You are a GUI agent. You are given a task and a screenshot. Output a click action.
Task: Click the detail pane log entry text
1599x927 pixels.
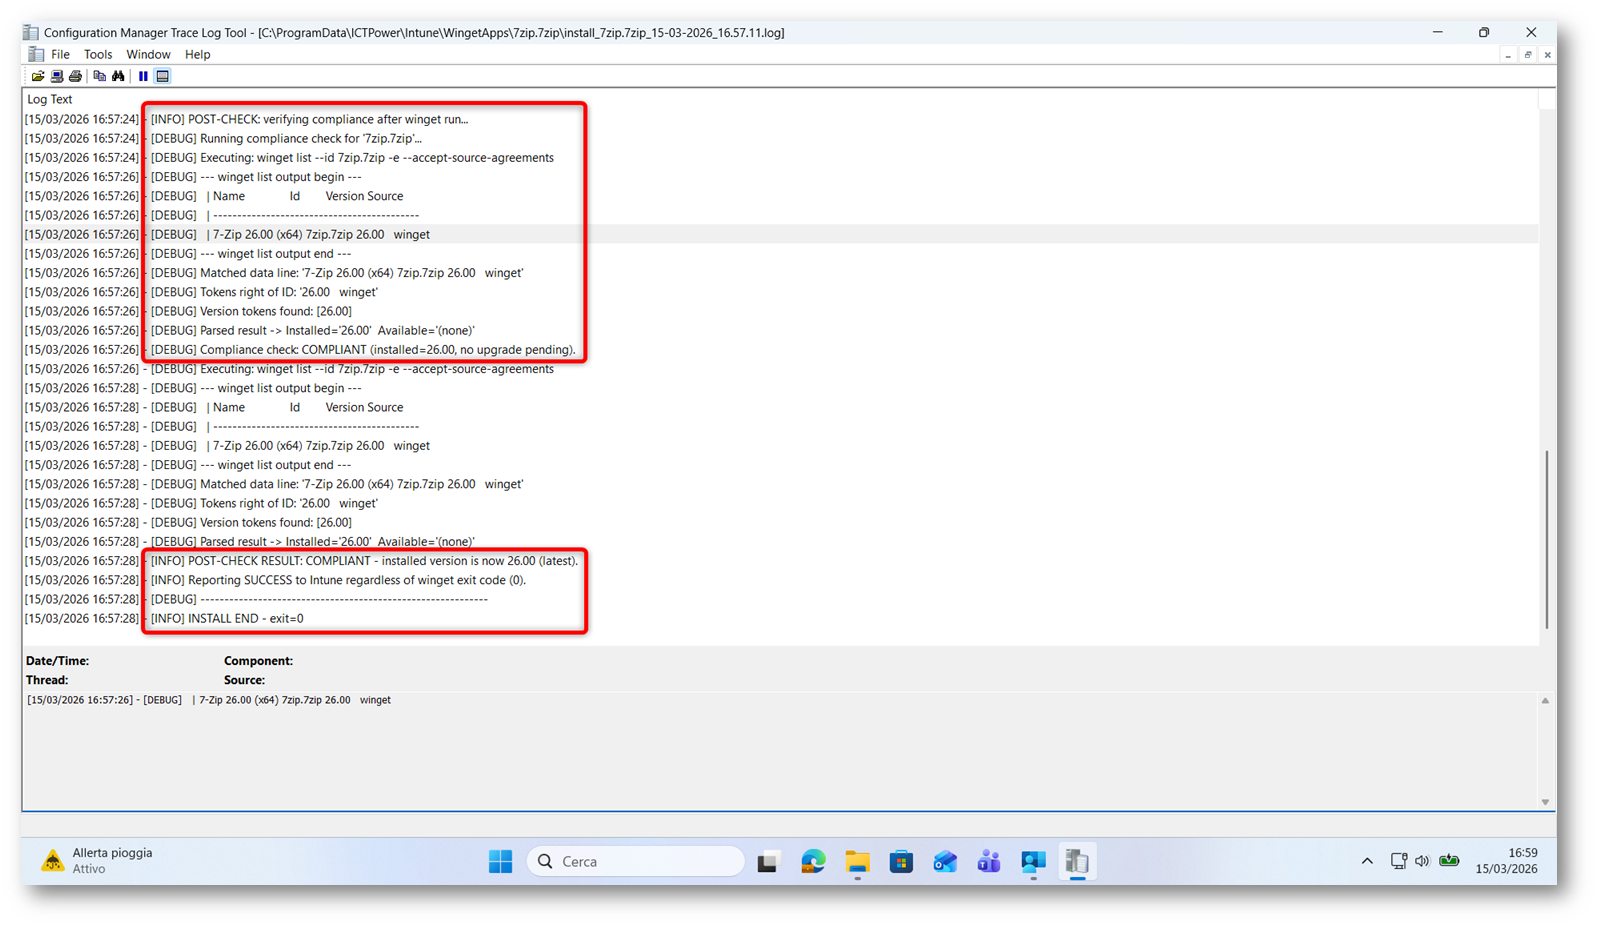[x=209, y=700]
